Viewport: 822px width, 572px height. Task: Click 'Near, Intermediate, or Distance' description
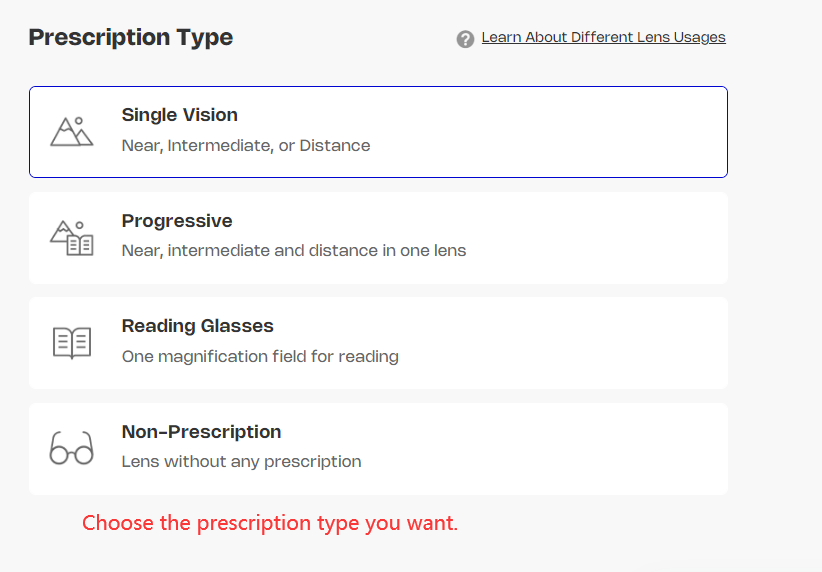pyautogui.click(x=245, y=146)
